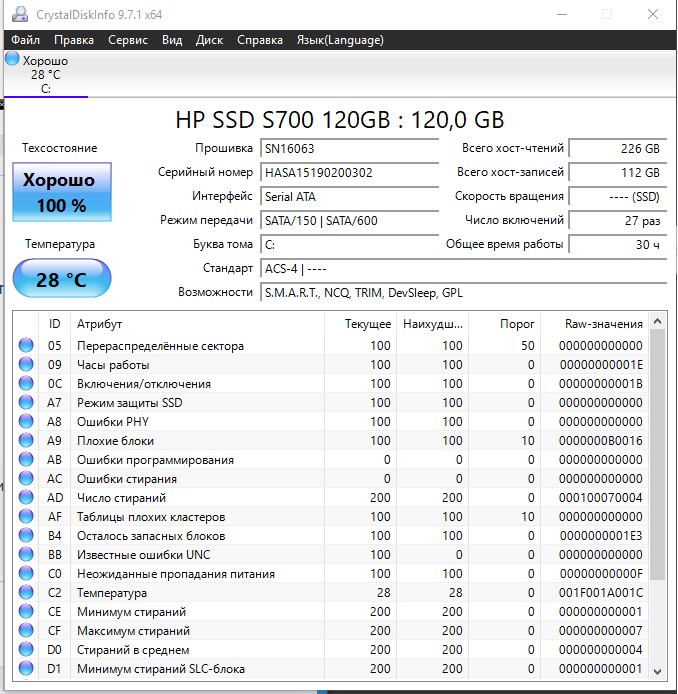Open the Вид menu
Viewport: 678px width, 694px height.
coord(172,40)
